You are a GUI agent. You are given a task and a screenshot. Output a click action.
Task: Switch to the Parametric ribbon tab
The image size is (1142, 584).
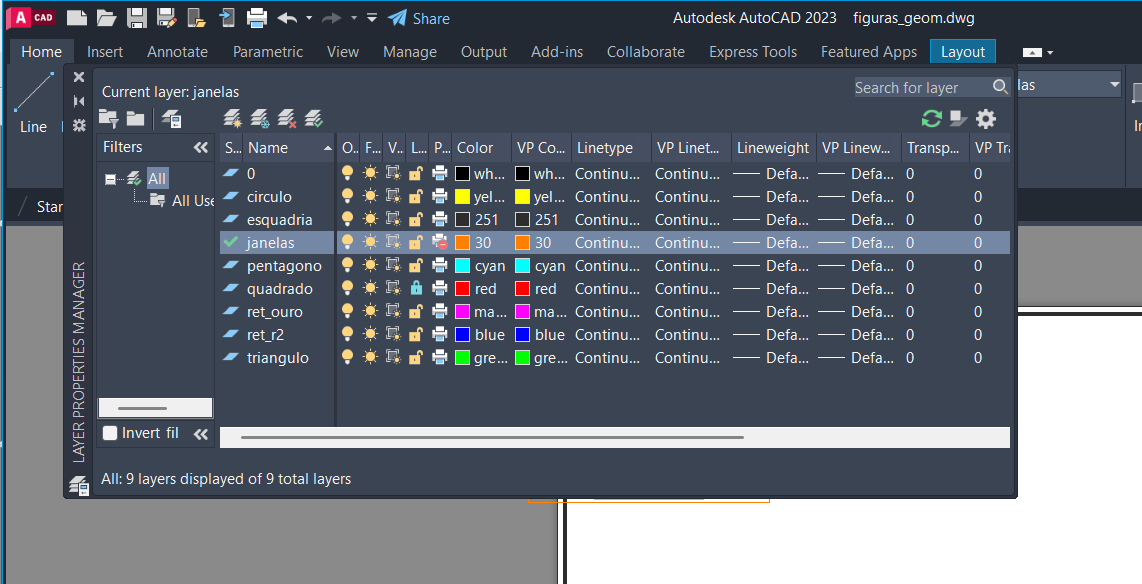pyautogui.click(x=268, y=52)
